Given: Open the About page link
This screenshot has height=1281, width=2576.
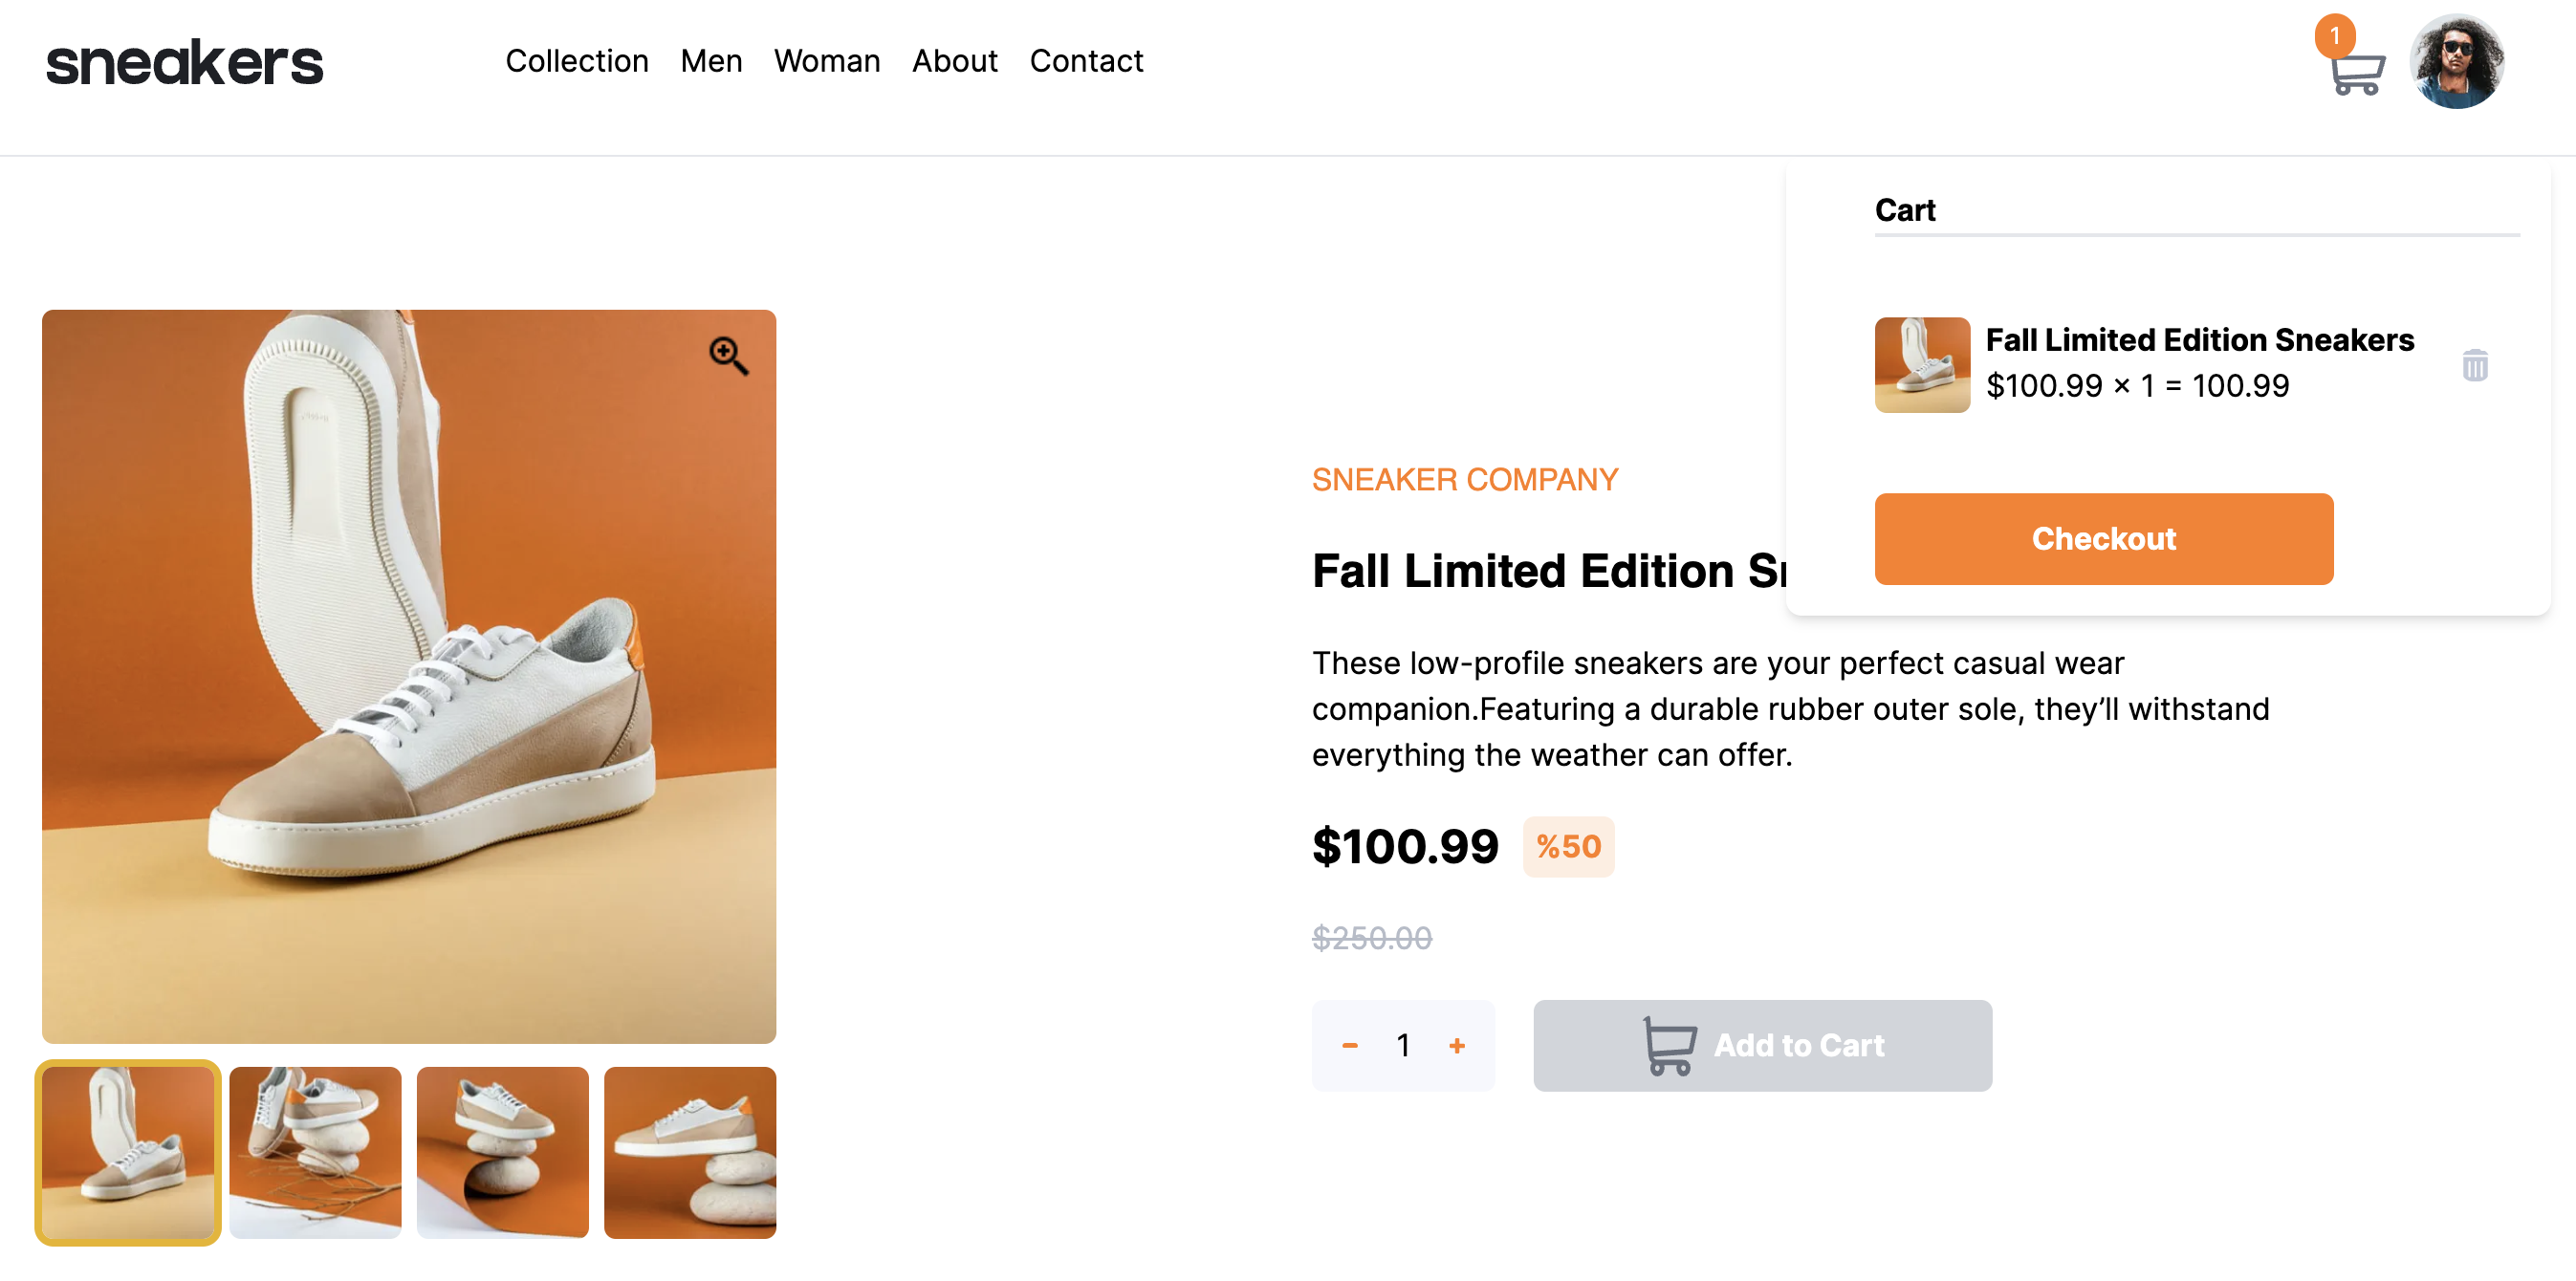Looking at the screenshot, I should (954, 61).
